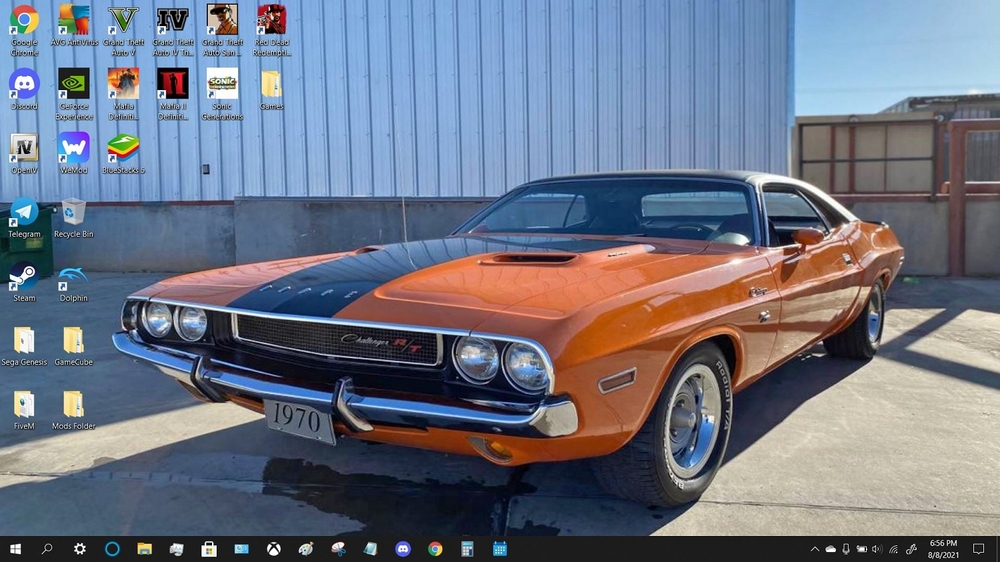Click the taskbar search magnifier

[47, 549]
